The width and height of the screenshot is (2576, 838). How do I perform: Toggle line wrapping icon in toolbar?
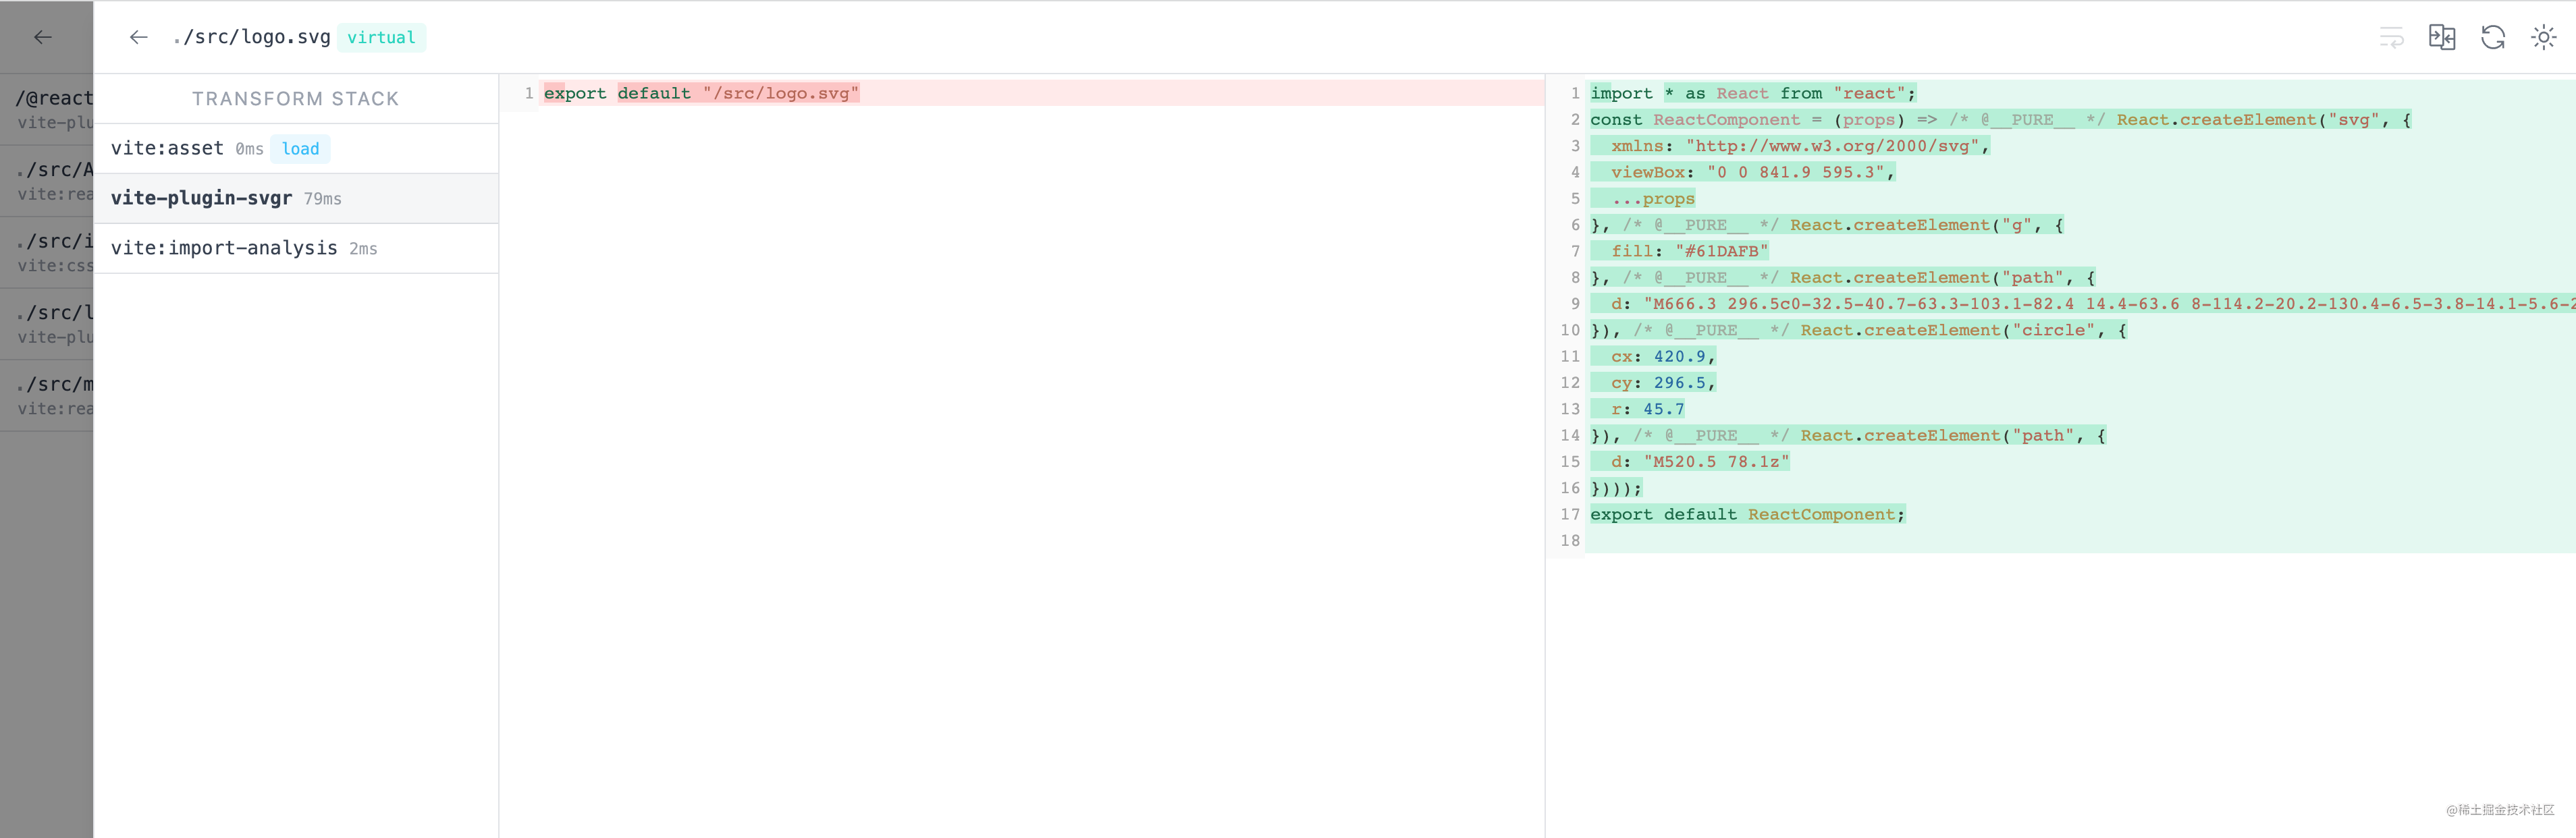2391,38
